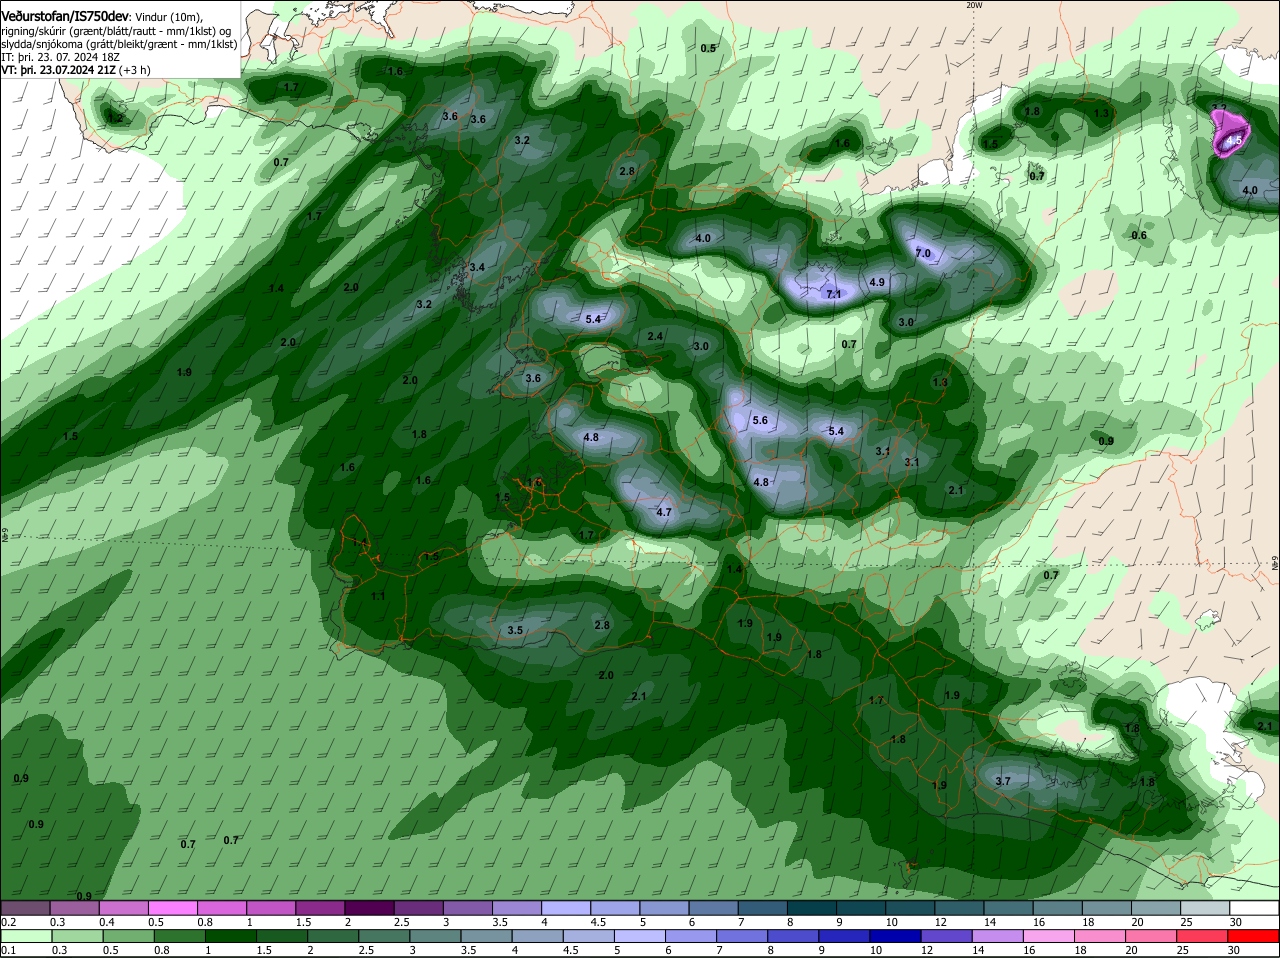Image resolution: width=1280 pixels, height=958 pixels.
Task: Pick the bright pink 0.5 snow swatch
Action: pos(171,907)
